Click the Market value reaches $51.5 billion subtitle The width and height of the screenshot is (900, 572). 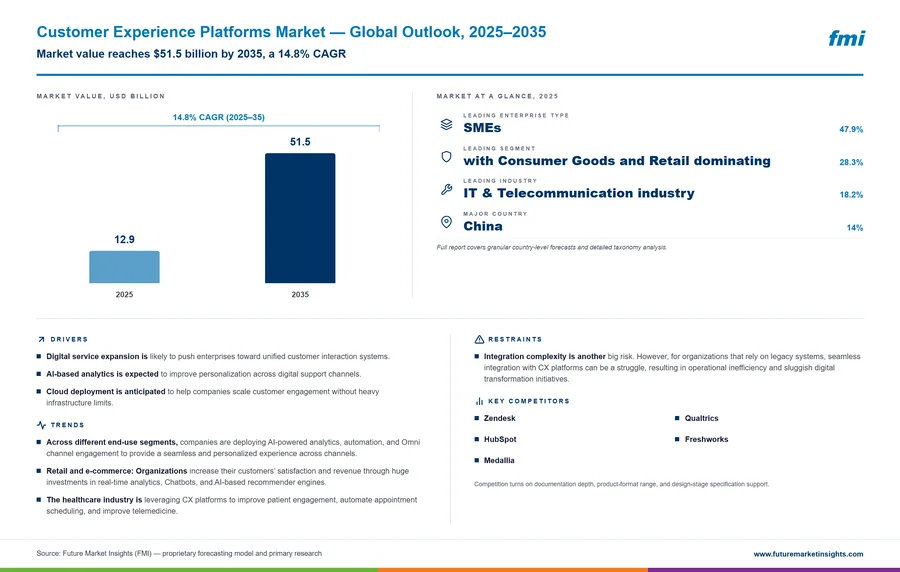(x=191, y=54)
